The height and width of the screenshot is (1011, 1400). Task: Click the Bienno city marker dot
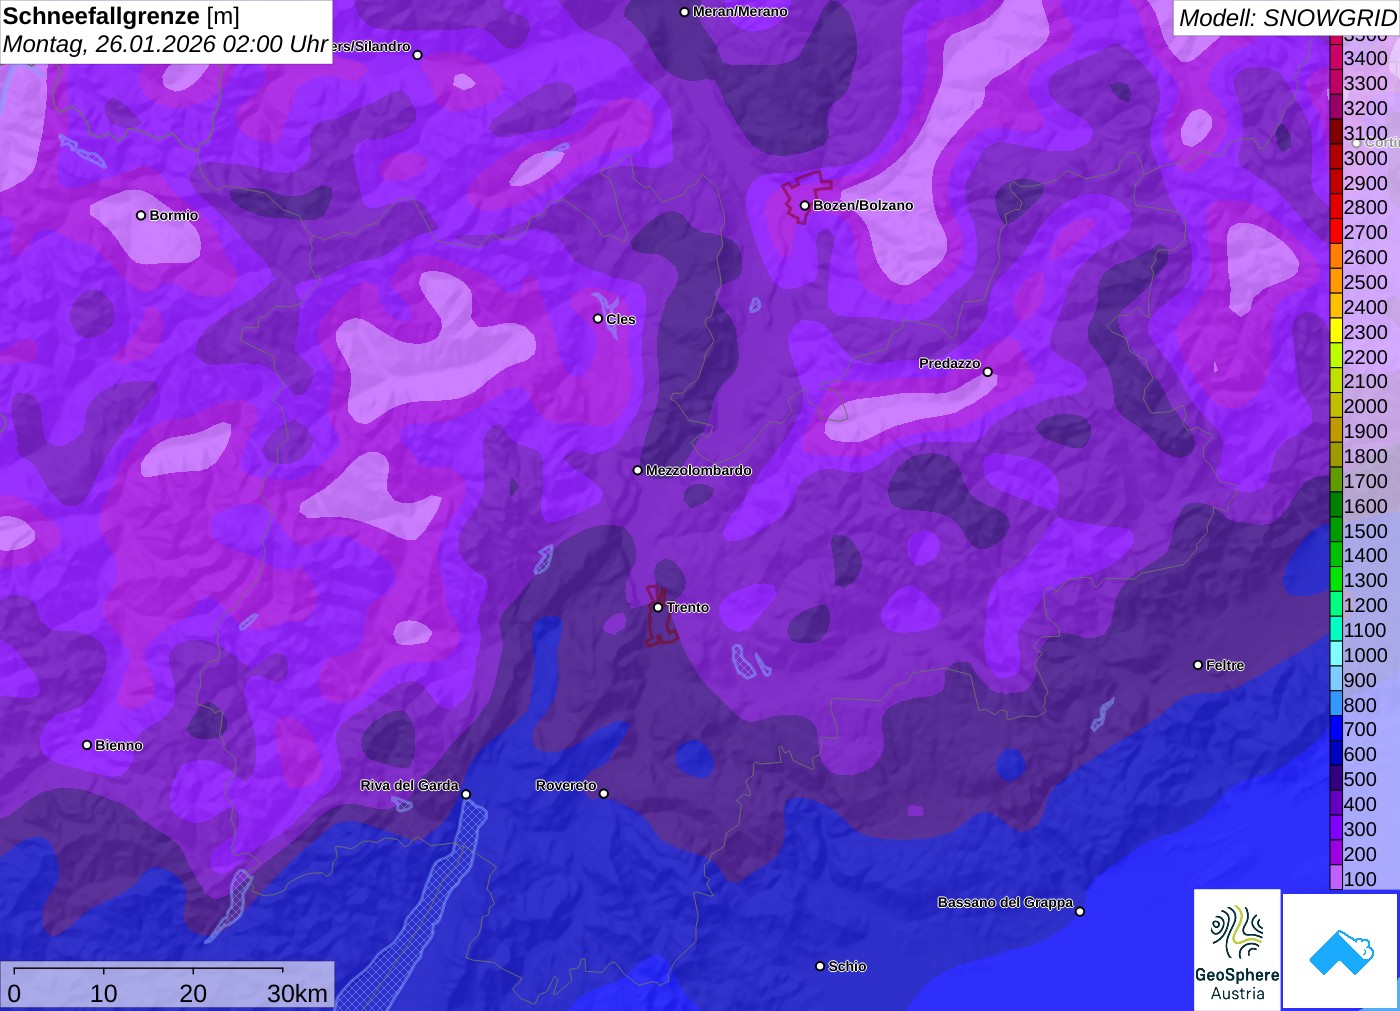pos(87,745)
